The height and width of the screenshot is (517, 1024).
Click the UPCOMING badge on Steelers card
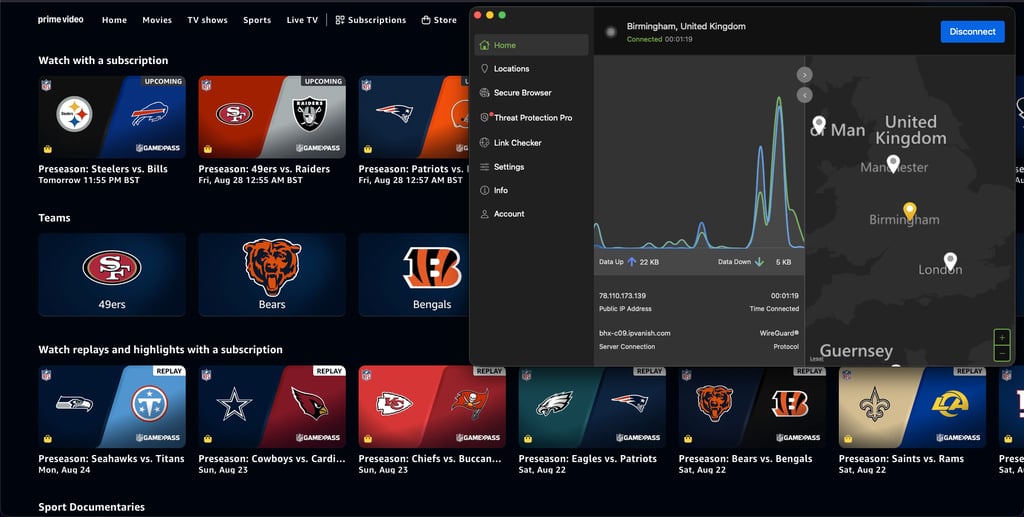coord(163,82)
